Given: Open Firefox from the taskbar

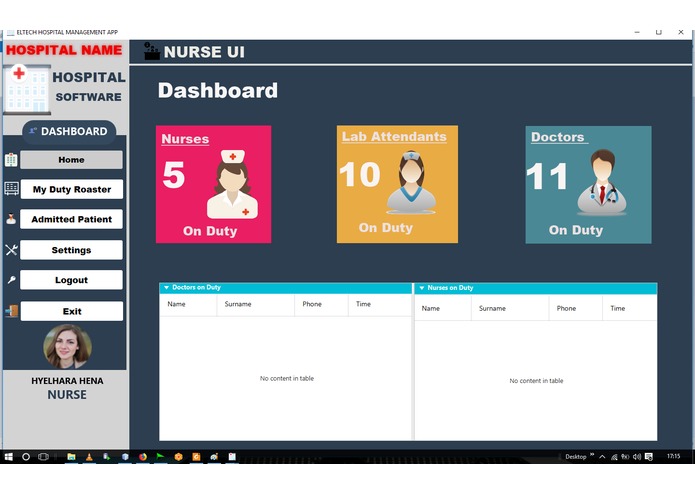Looking at the screenshot, I should point(143,456).
